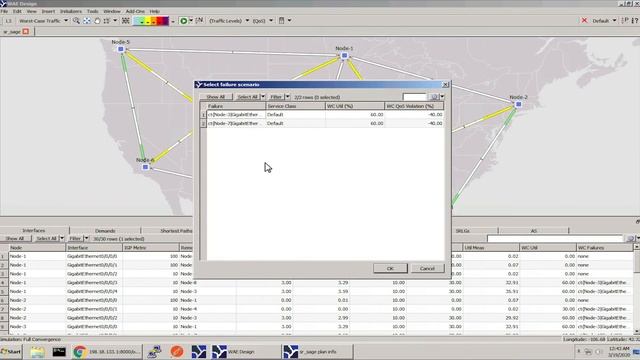Open main table Filter dropdown arrow
Screen dimensions: 640x360
86,238
